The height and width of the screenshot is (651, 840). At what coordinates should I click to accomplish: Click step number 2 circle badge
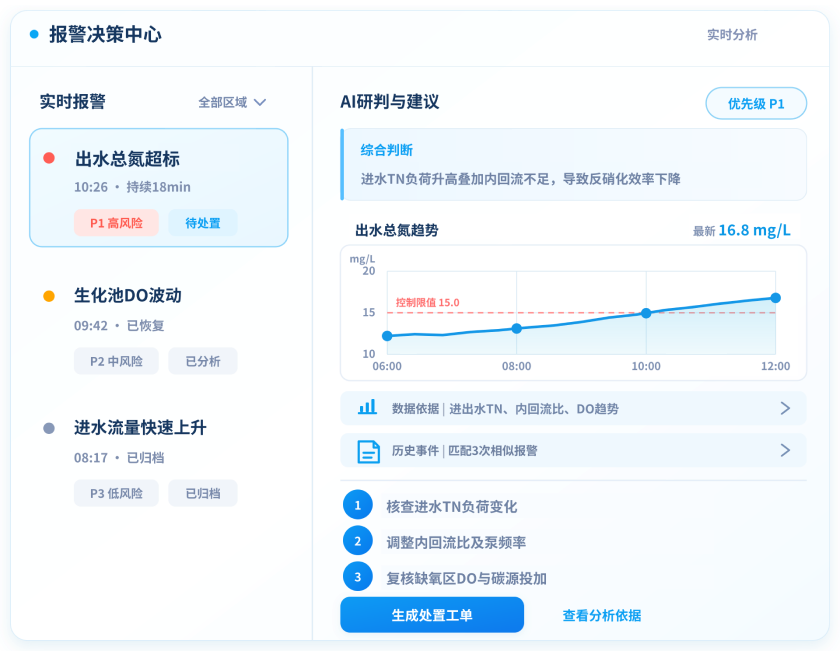click(358, 541)
